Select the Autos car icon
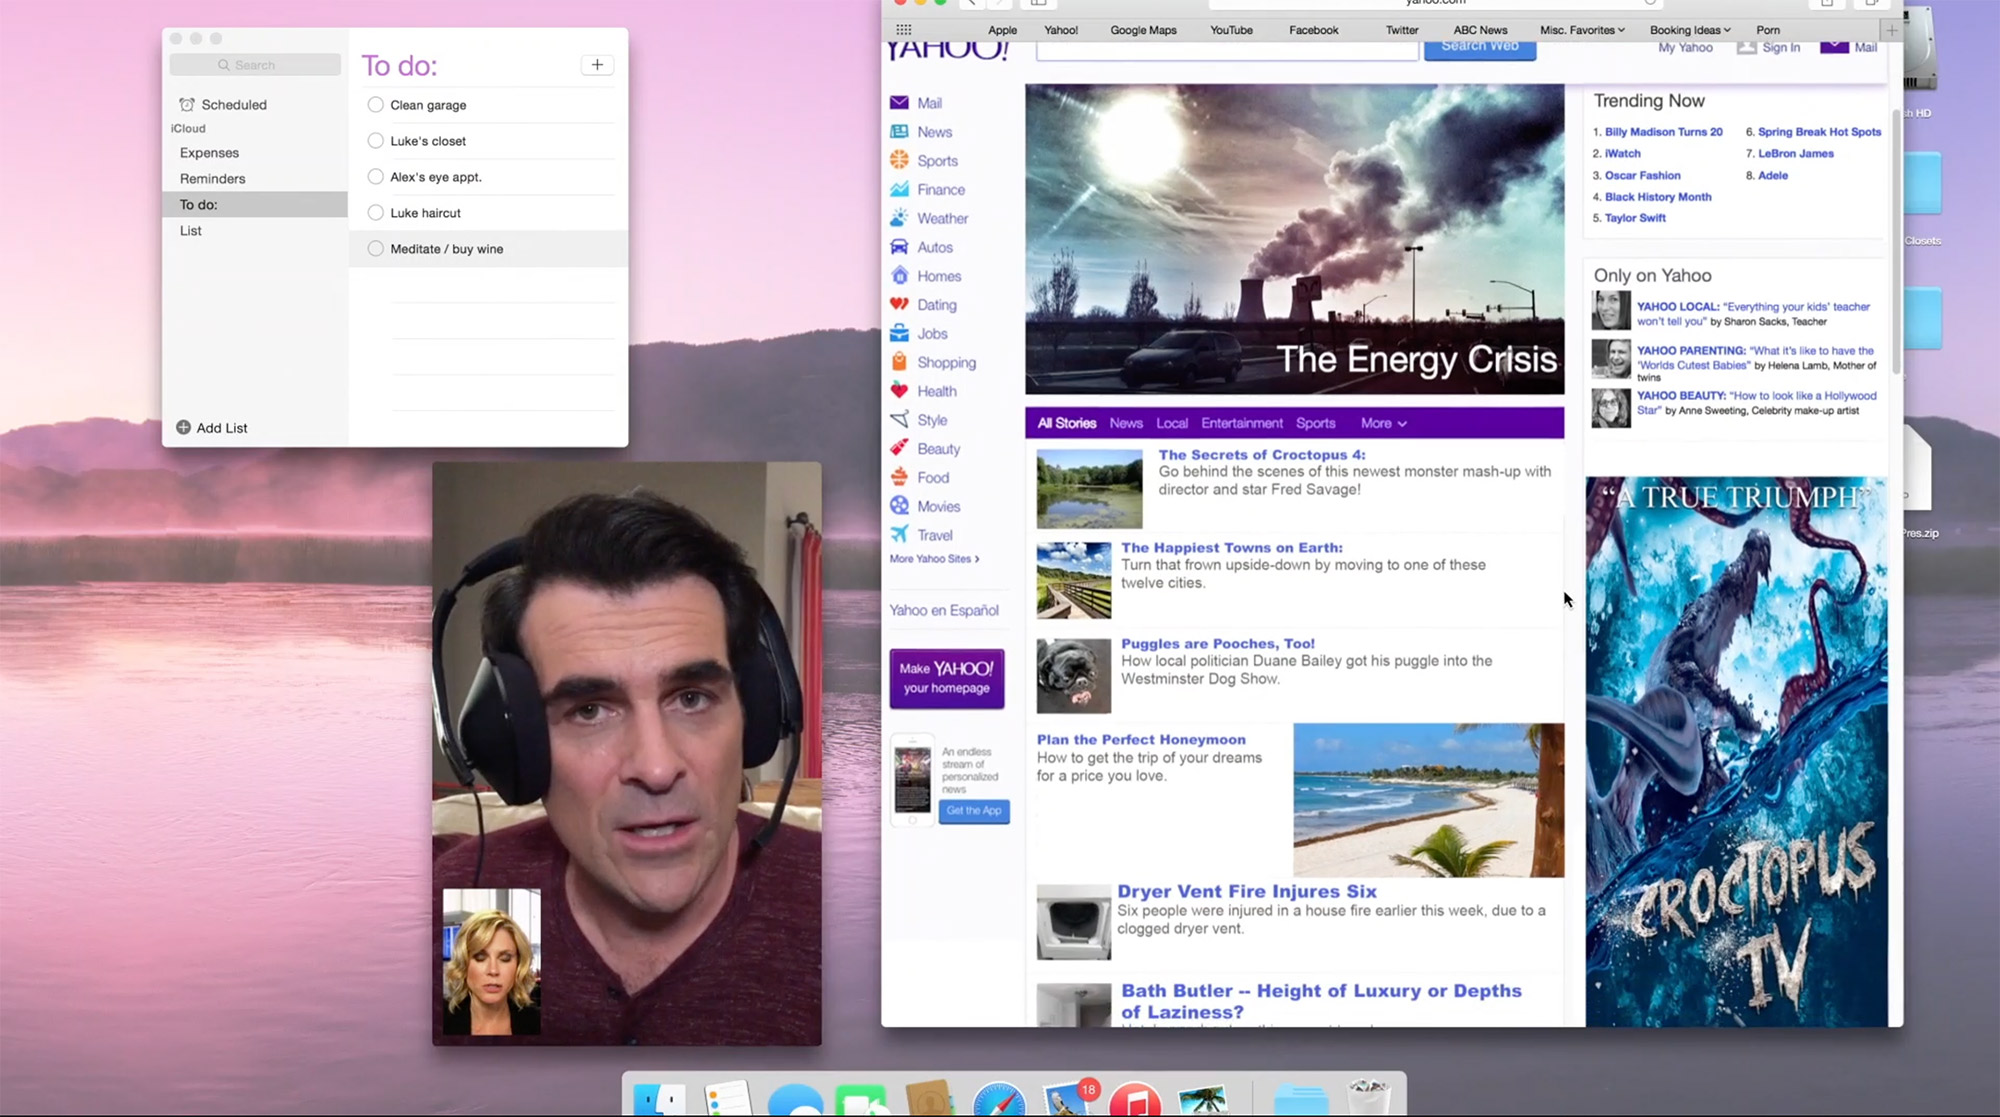 tap(899, 247)
